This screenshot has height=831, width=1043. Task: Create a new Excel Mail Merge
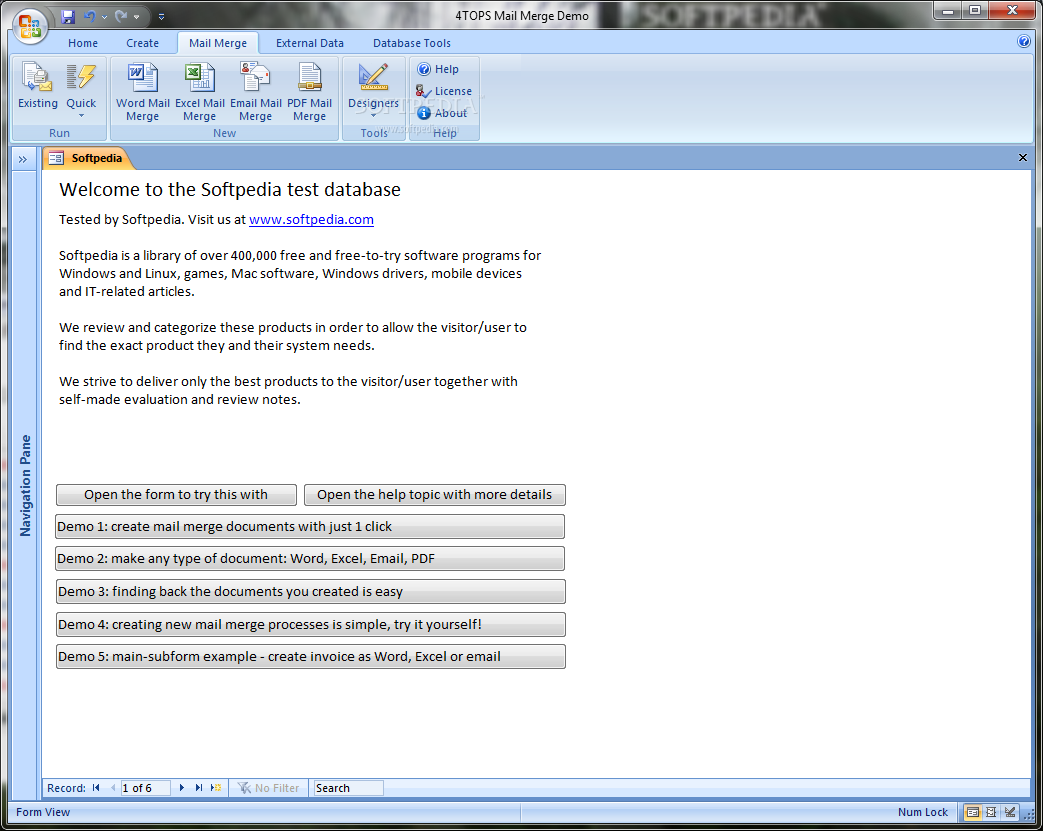point(200,91)
